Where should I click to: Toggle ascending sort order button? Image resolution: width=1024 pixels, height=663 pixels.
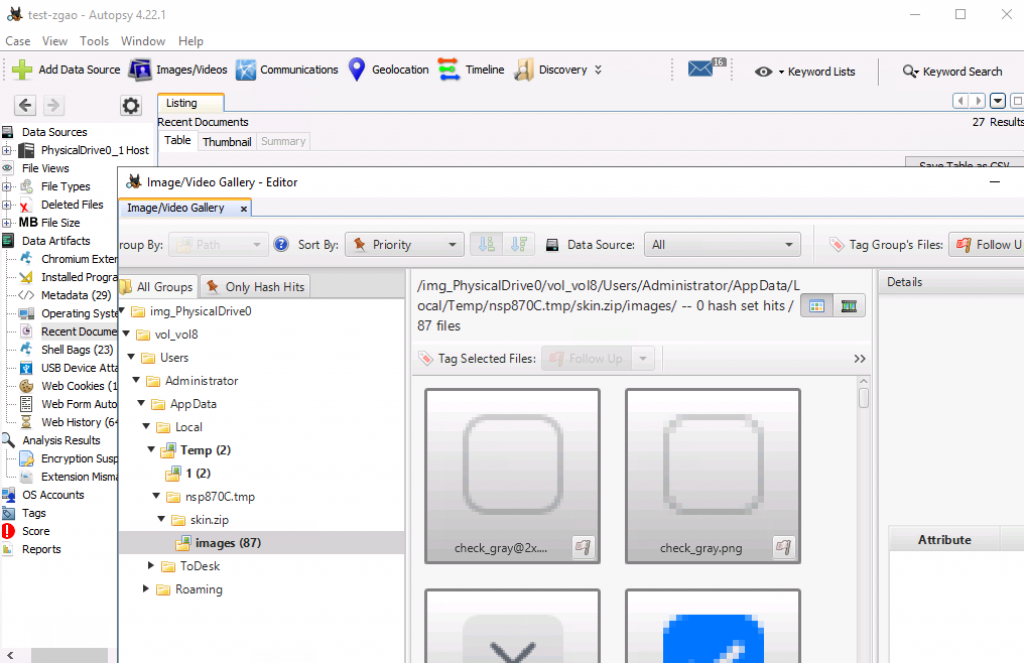485,245
